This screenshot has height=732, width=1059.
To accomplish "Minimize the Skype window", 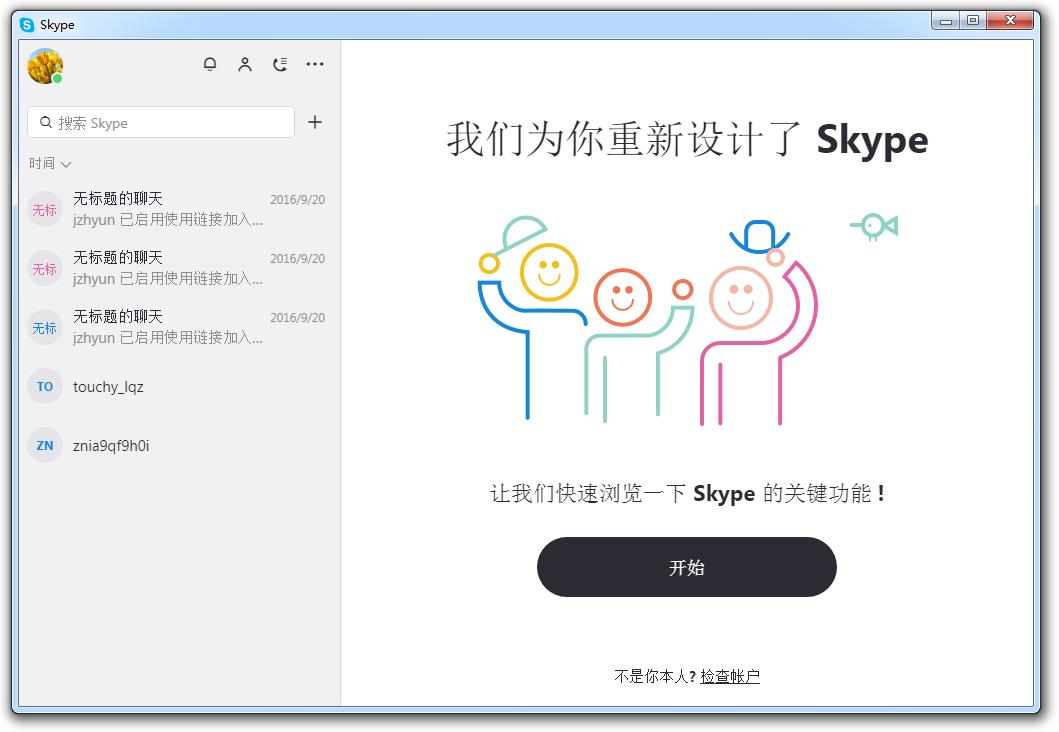I will click(x=946, y=21).
